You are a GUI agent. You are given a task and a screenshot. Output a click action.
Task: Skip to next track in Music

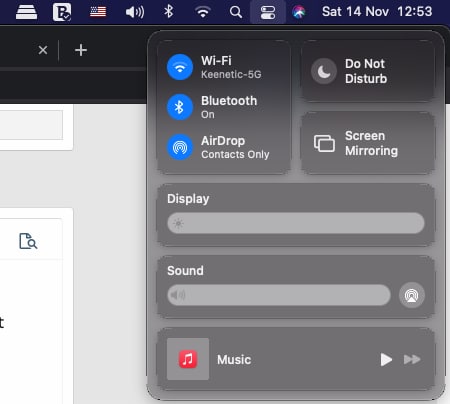click(x=412, y=359)
